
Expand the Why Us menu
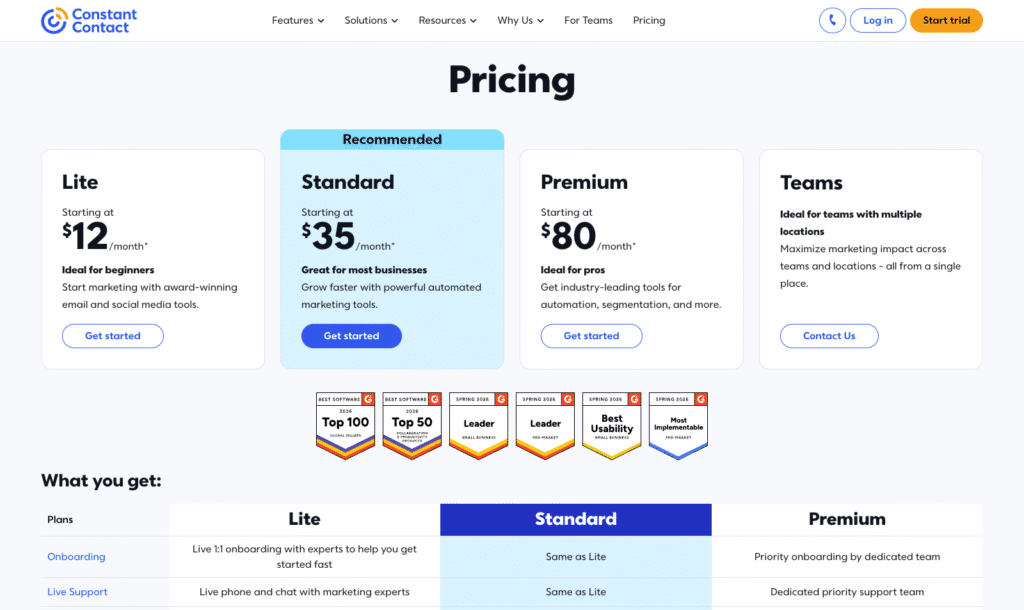pos(520,20)
